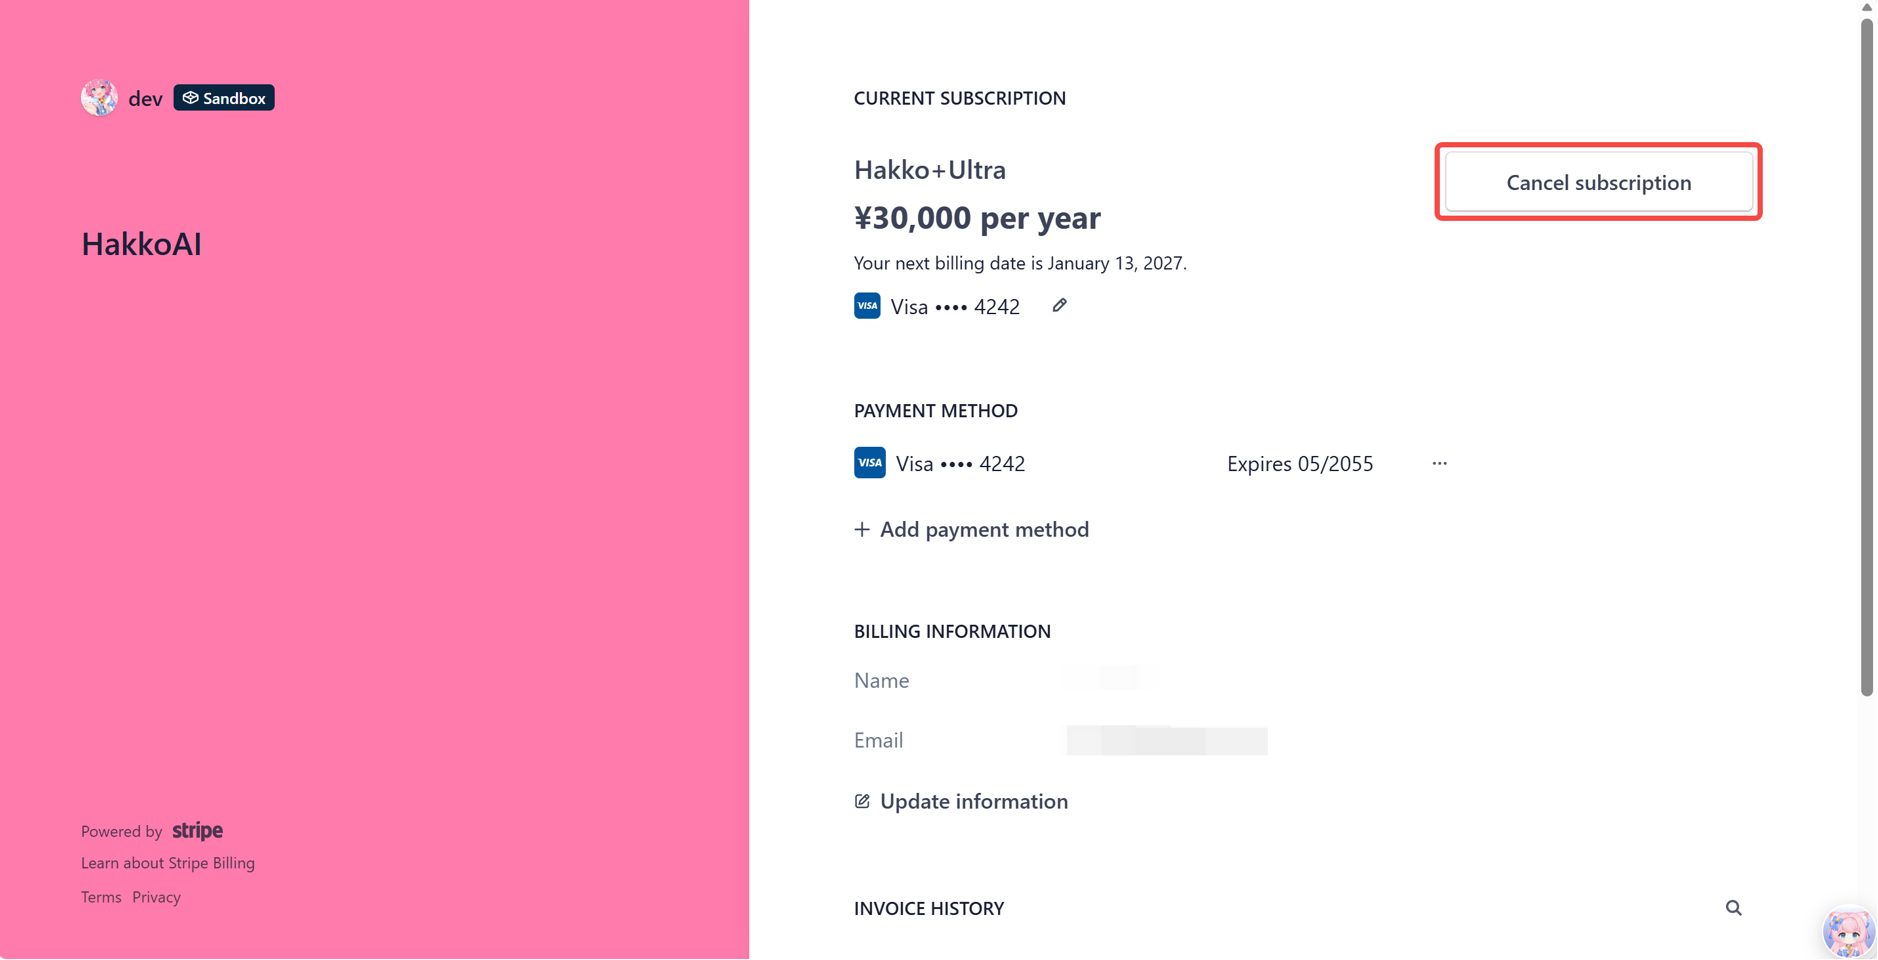
Task: Click the dev profile avatar picture
Action: pyautogui.click(x=99, y=97)
